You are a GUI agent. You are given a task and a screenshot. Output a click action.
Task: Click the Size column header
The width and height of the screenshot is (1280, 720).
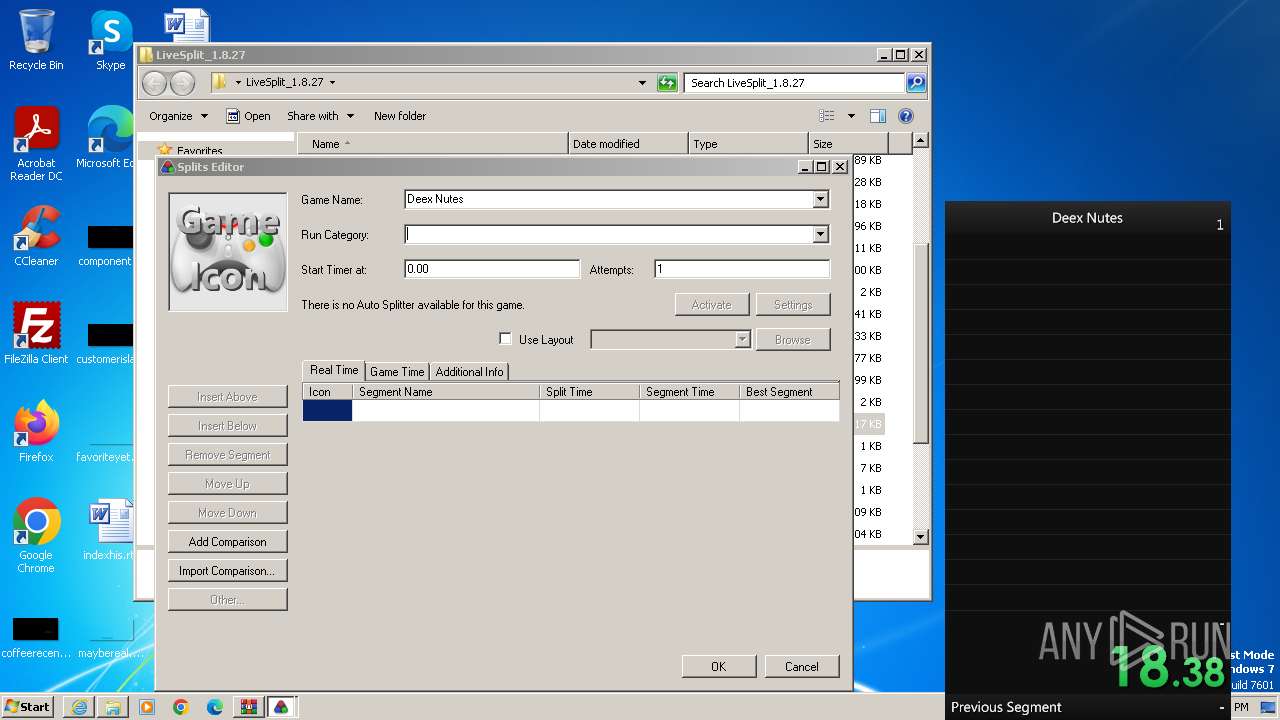[848, 144]
